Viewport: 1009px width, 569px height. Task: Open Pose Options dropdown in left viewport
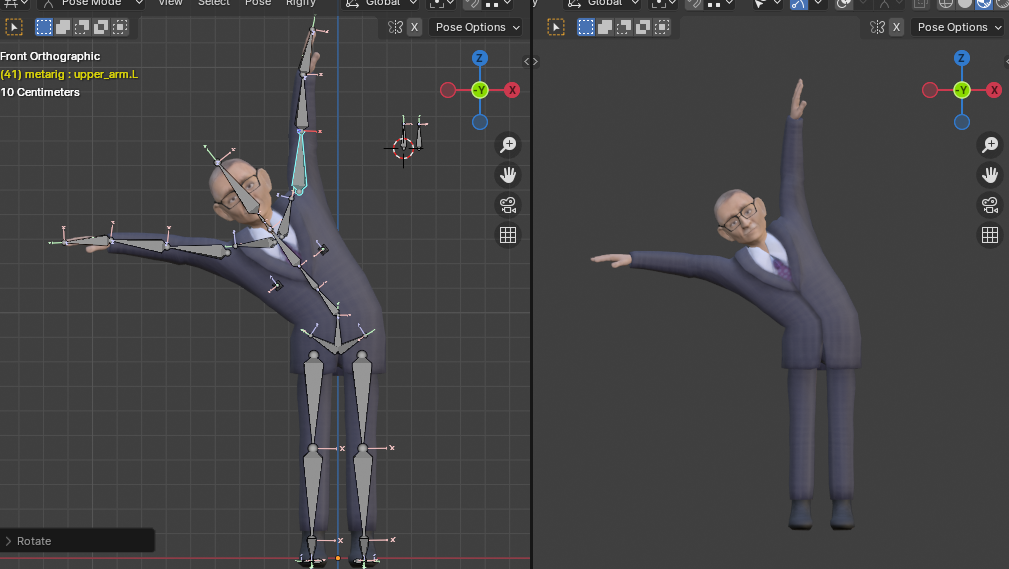[475, 27]
